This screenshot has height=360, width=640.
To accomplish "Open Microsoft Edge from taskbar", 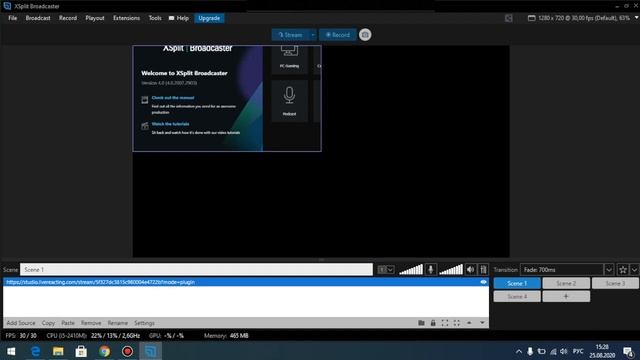I will pyautogui.click(x=36, y=351).
